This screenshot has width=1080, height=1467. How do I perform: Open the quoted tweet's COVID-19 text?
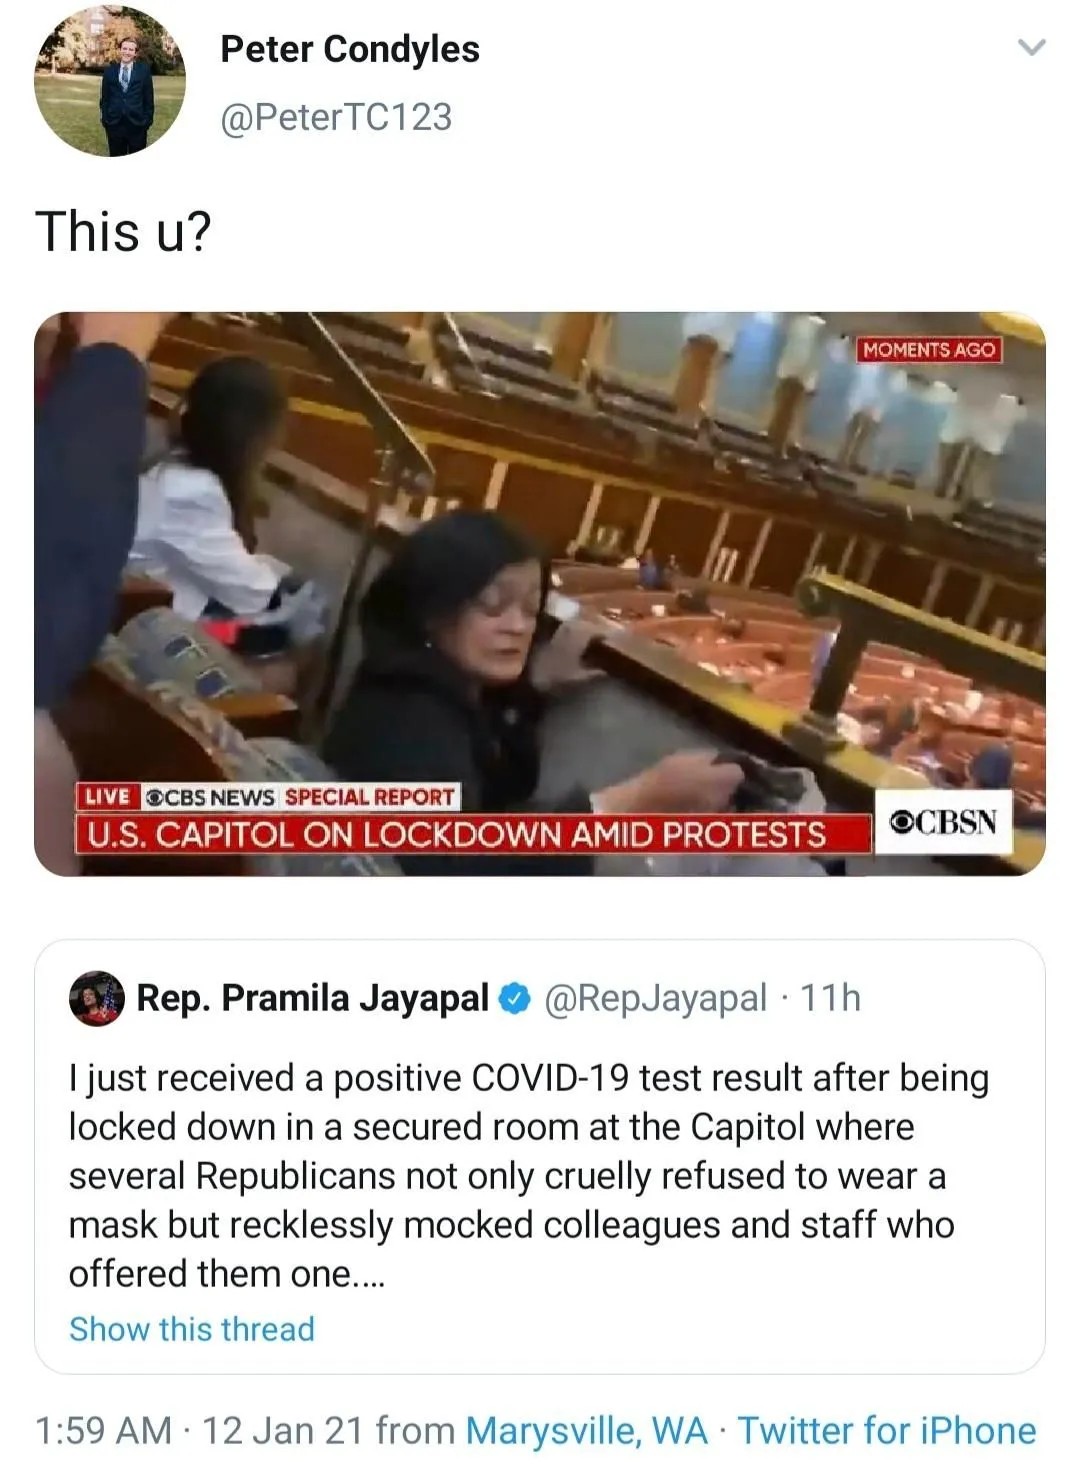coord(529,1175)
